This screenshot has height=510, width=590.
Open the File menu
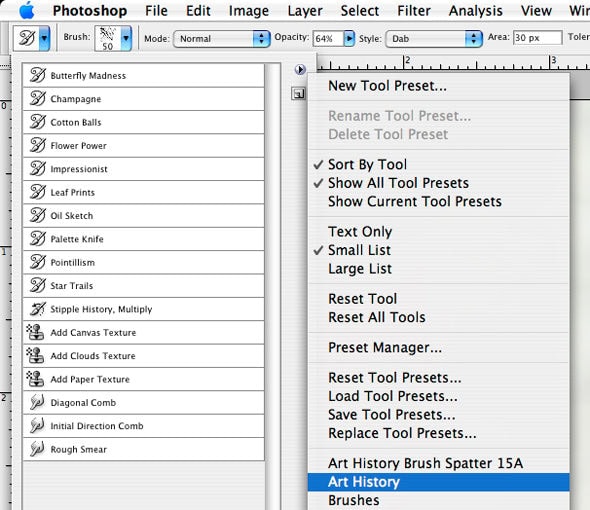coord(157,11)
